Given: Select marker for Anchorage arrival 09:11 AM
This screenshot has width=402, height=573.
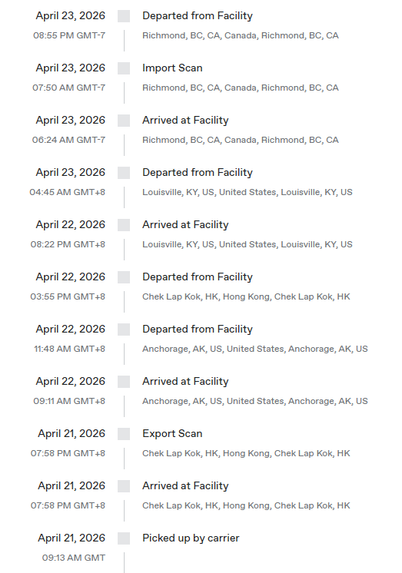Looking at the screenshot, I should pyautogui.click(x=124, y=382).
